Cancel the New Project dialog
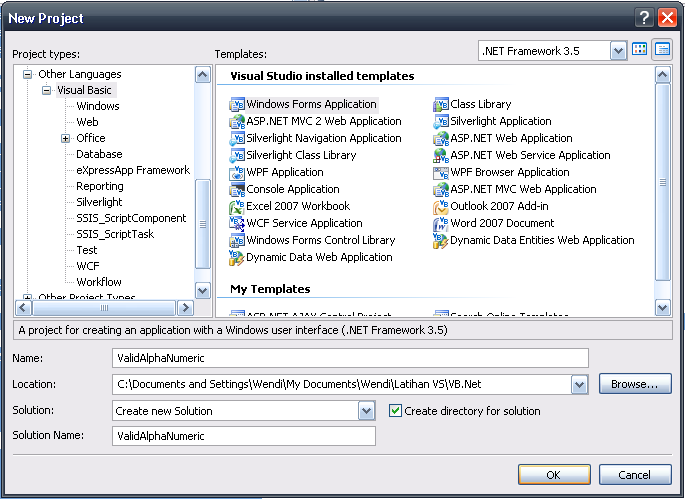Screen dimensions: 685x499 click(x=635, y=475)
